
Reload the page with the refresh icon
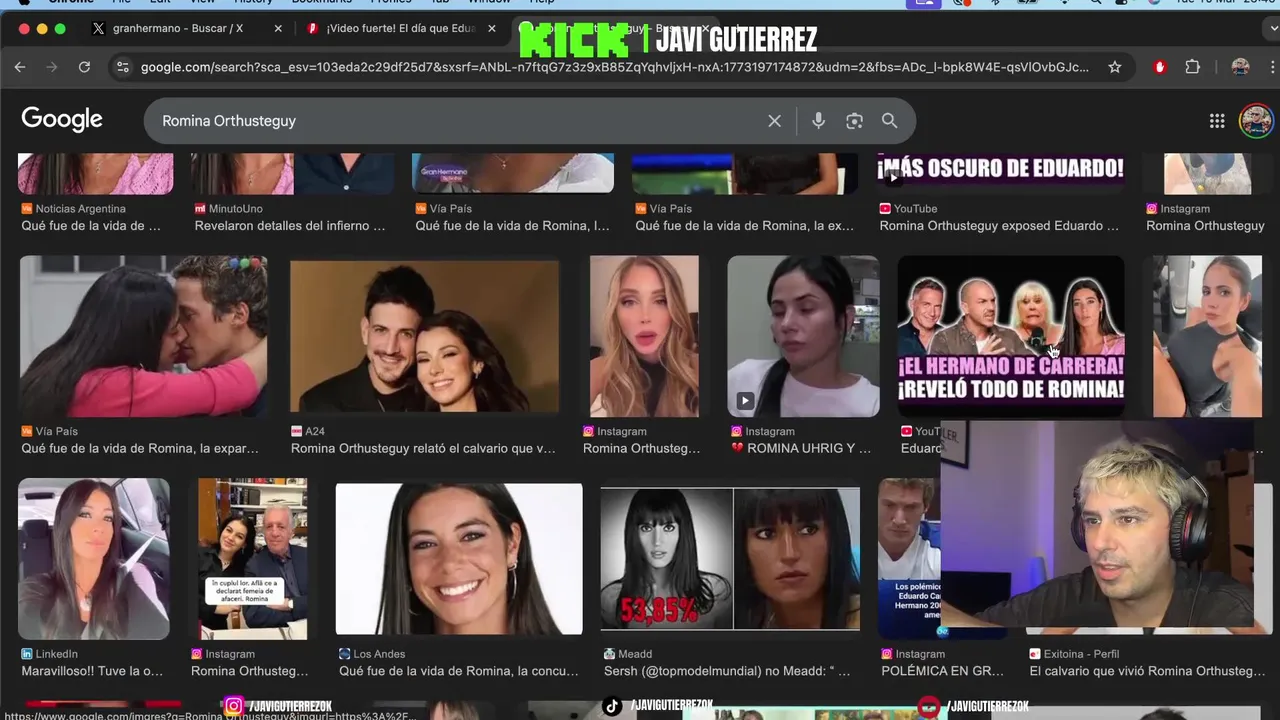(x=84, y=67)
